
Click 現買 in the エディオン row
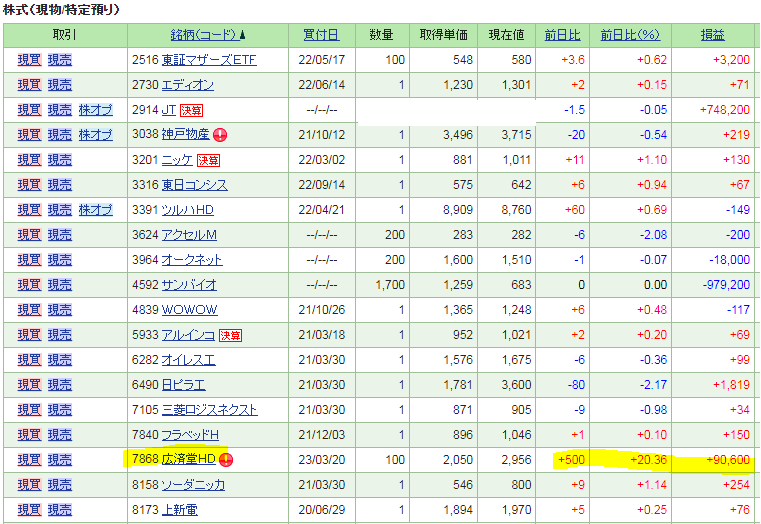point(30,85)
